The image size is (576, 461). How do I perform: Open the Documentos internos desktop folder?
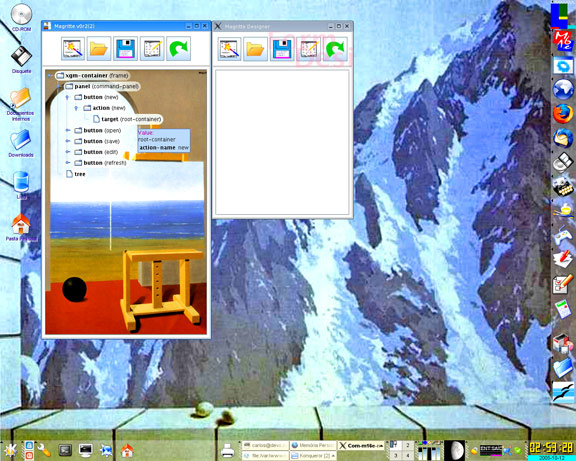20,104
